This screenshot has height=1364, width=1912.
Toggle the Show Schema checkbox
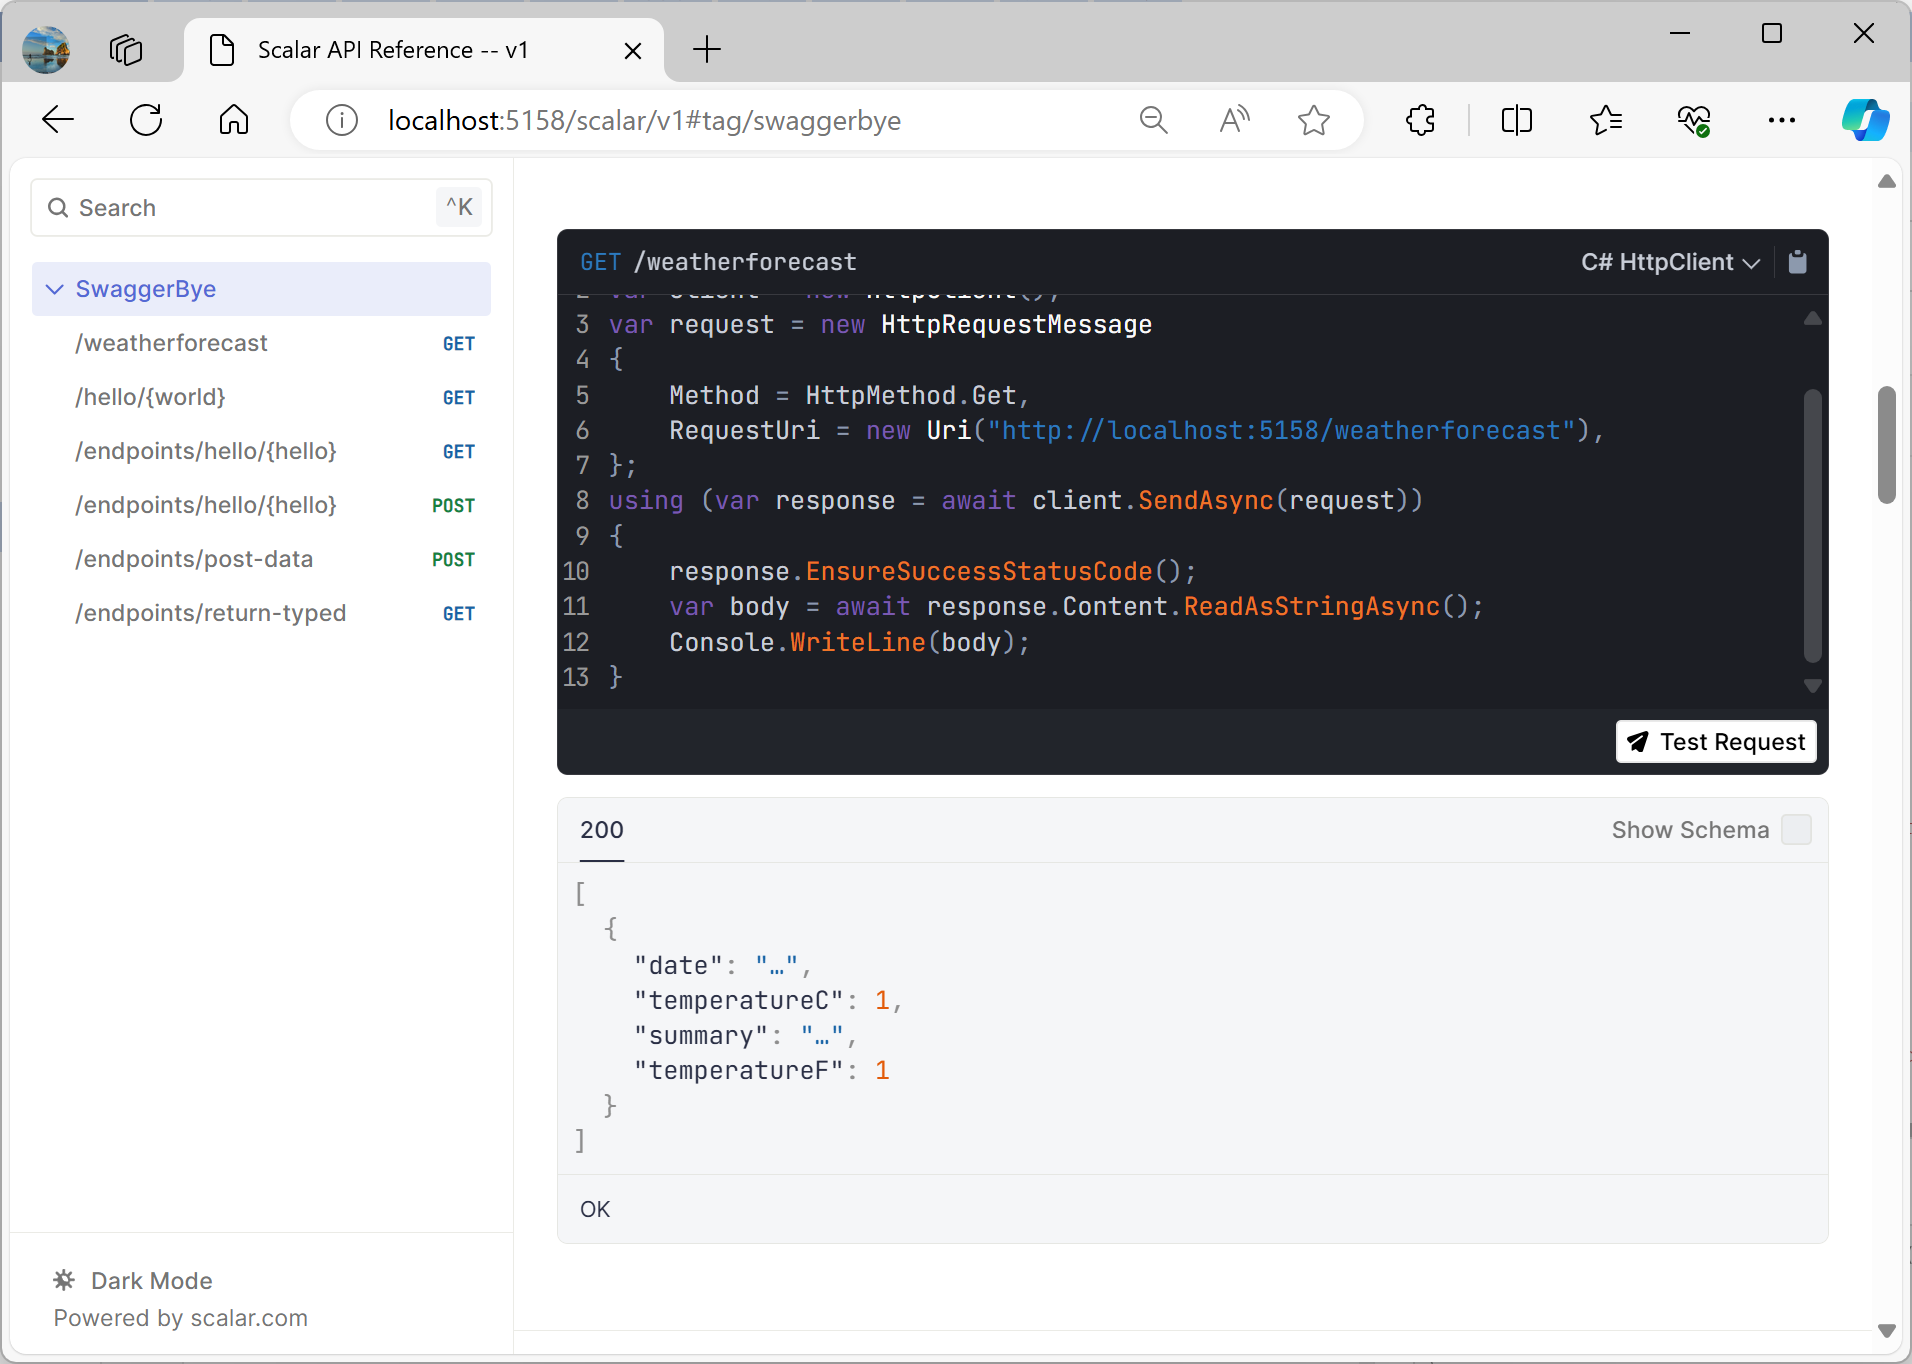coord(1796,830)
